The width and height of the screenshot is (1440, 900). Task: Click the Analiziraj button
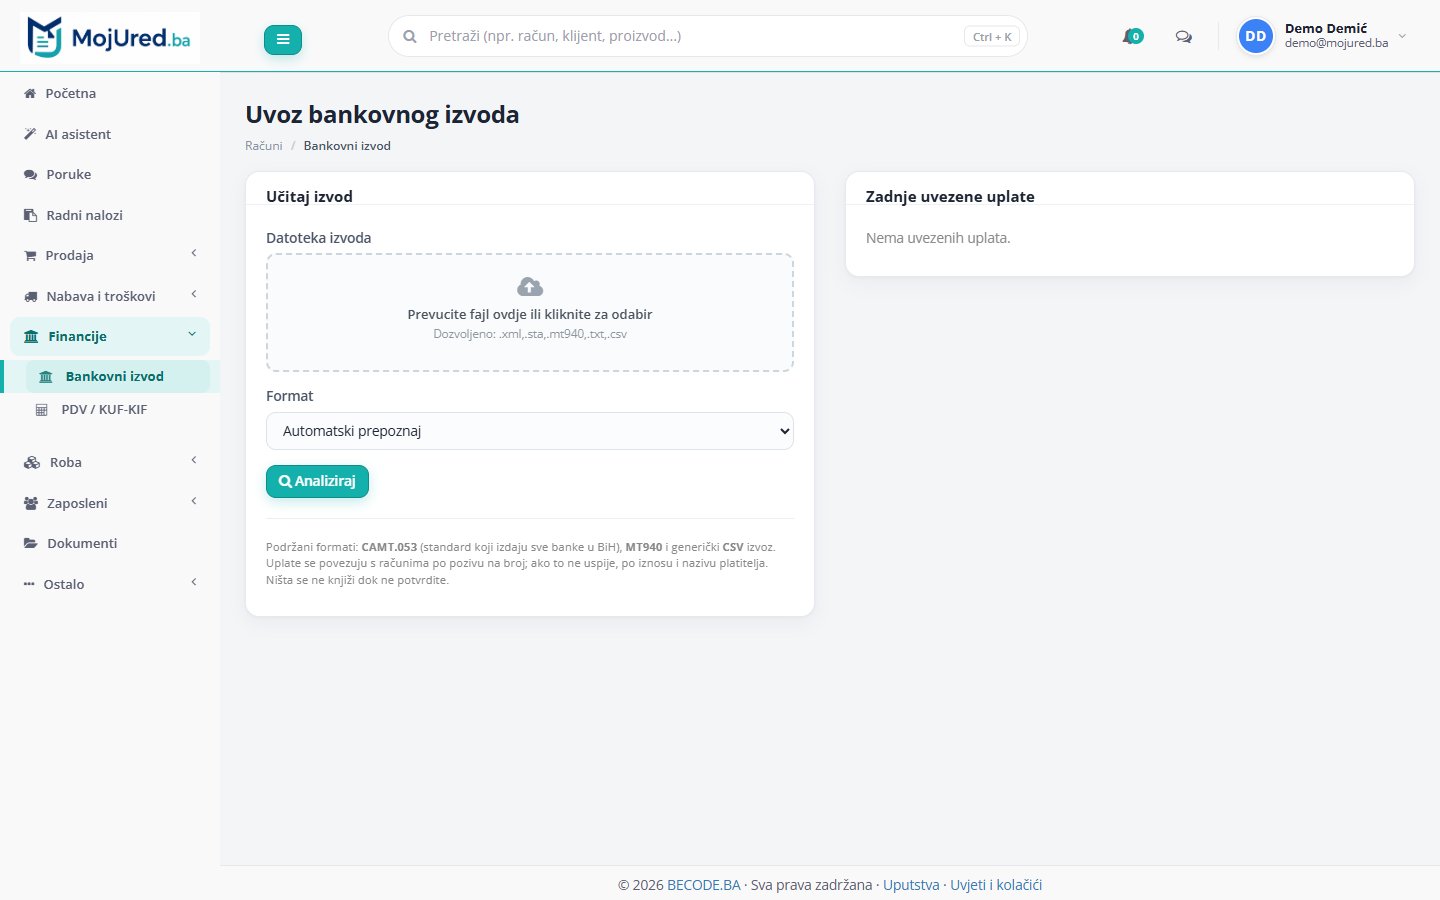[317, 481]
